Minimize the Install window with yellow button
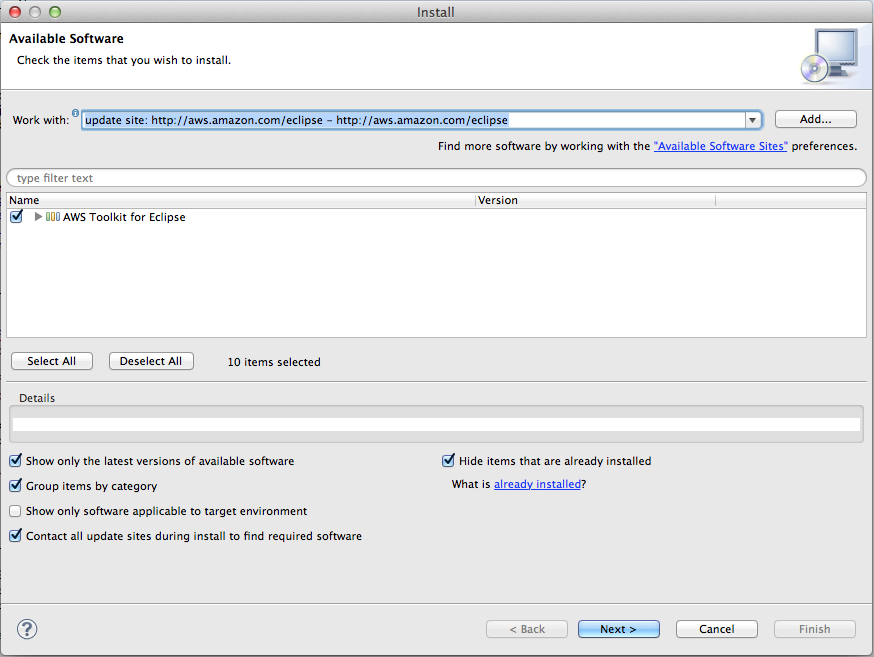Image resolution: width=874 pixels, height=657 pixels. pyautogui.click(x=35, y=12)
